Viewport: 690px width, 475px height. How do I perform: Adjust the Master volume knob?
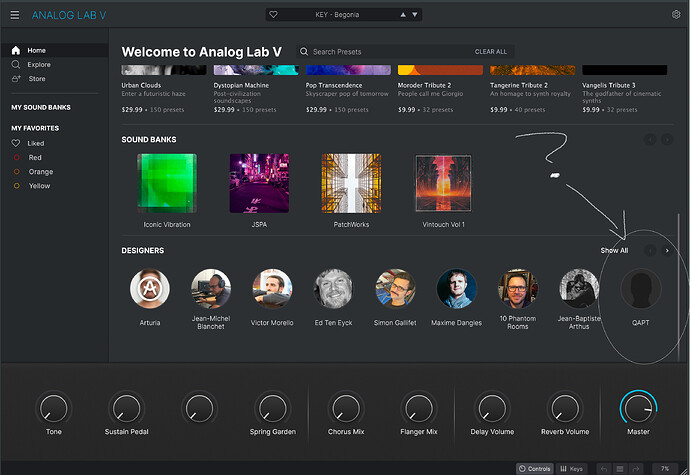pyautogui.click(x=638, y=408)
